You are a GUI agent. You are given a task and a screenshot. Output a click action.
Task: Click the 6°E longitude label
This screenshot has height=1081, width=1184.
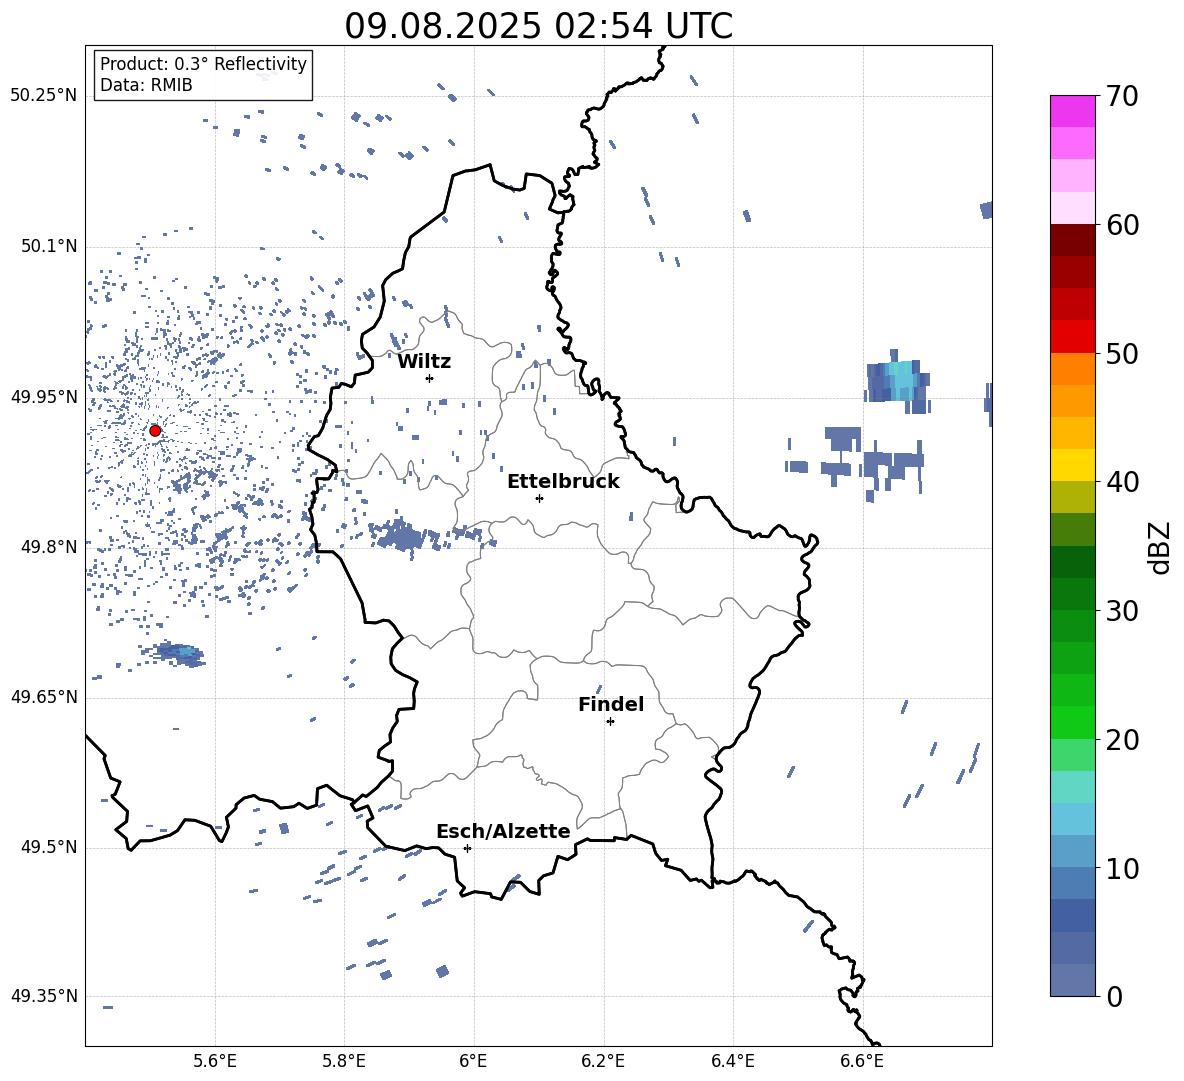473,1061
